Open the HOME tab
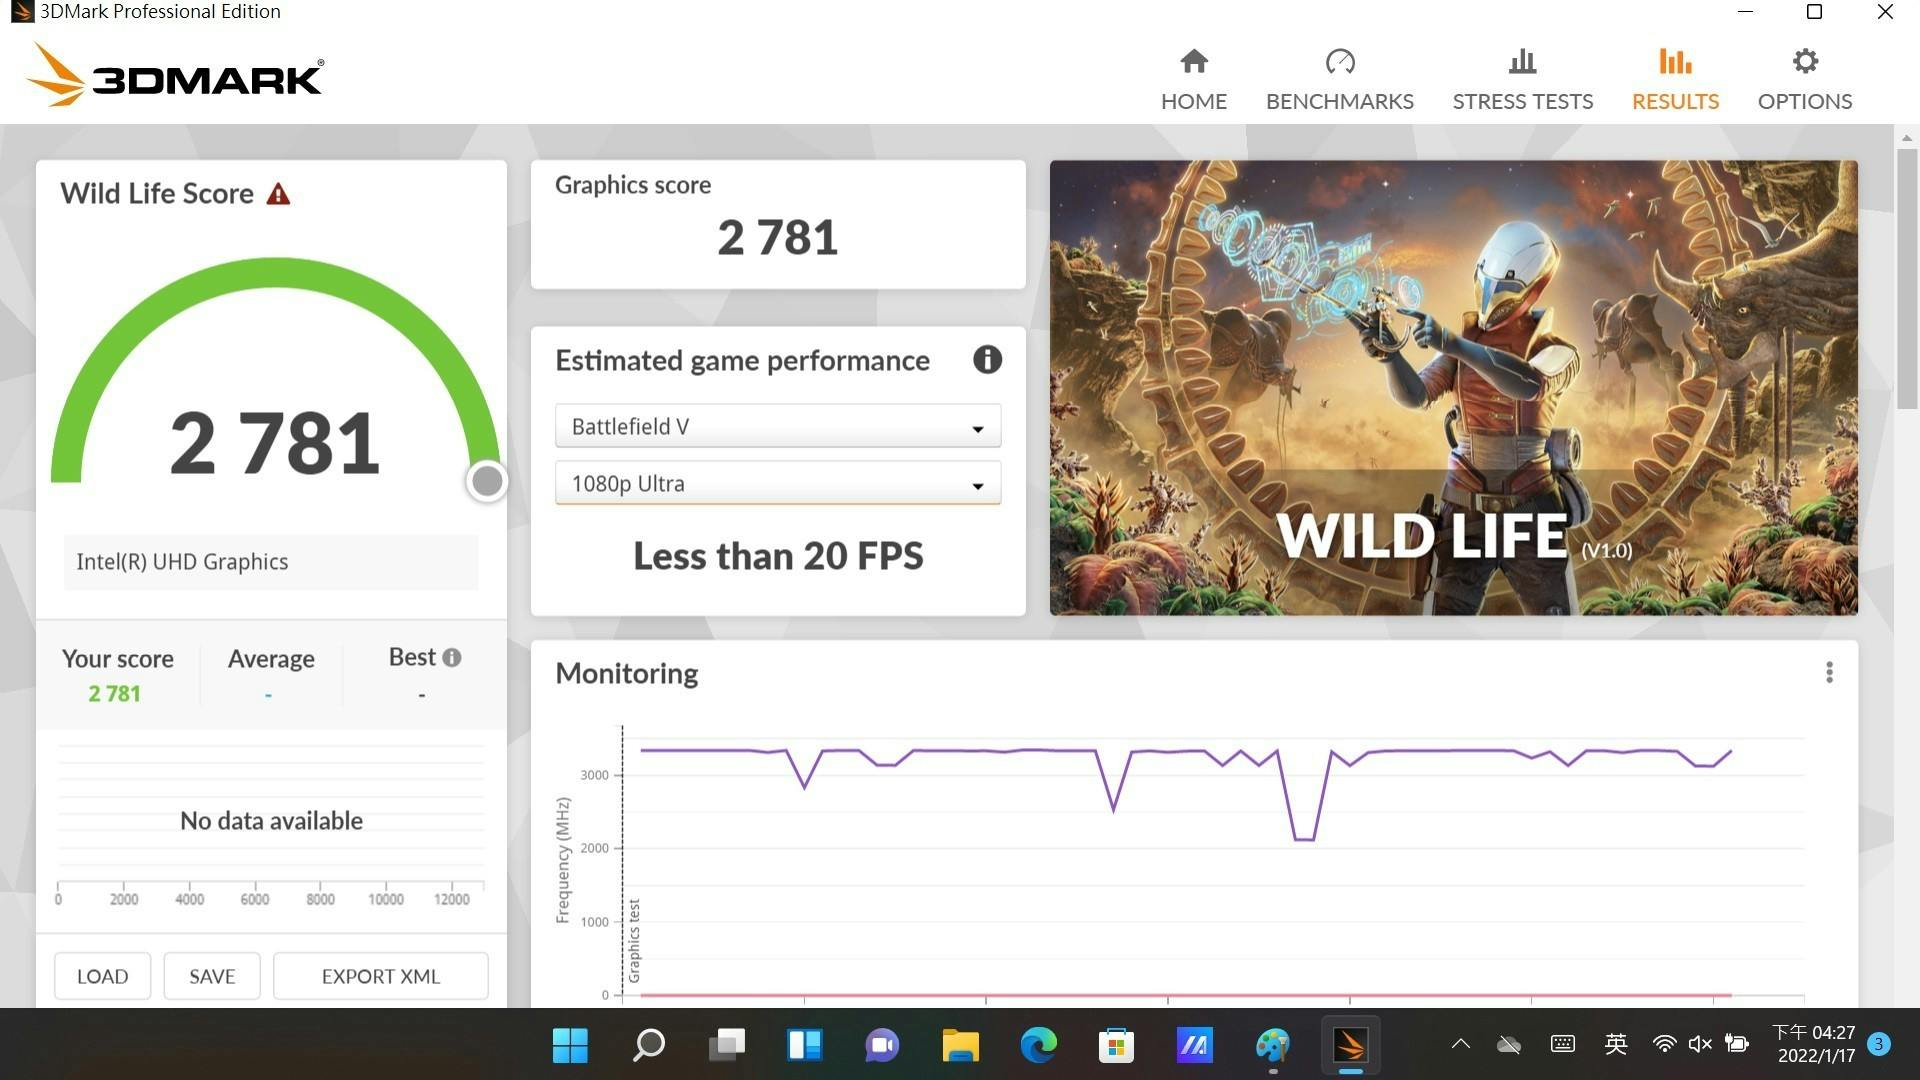 pyautogui.click(x=1193, y=80)
